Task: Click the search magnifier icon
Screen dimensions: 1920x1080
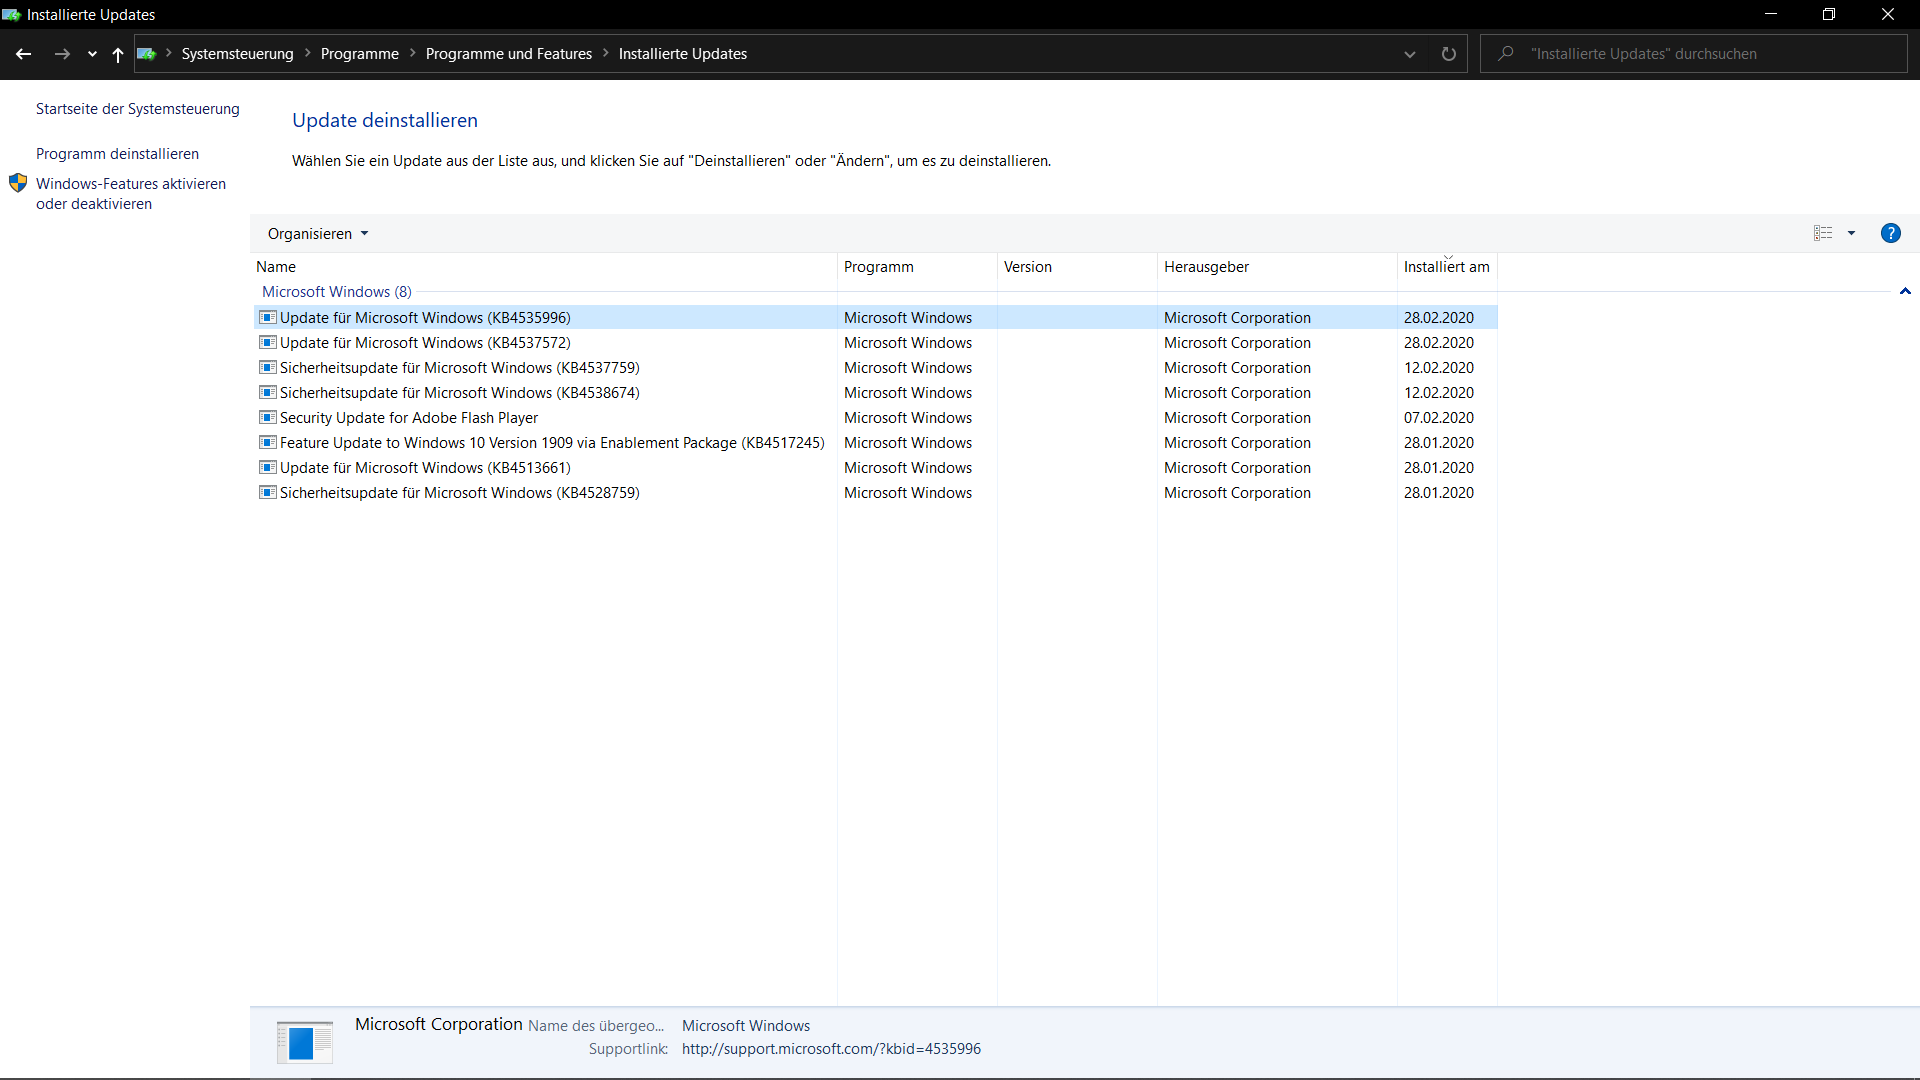Action: [1506, 54]
